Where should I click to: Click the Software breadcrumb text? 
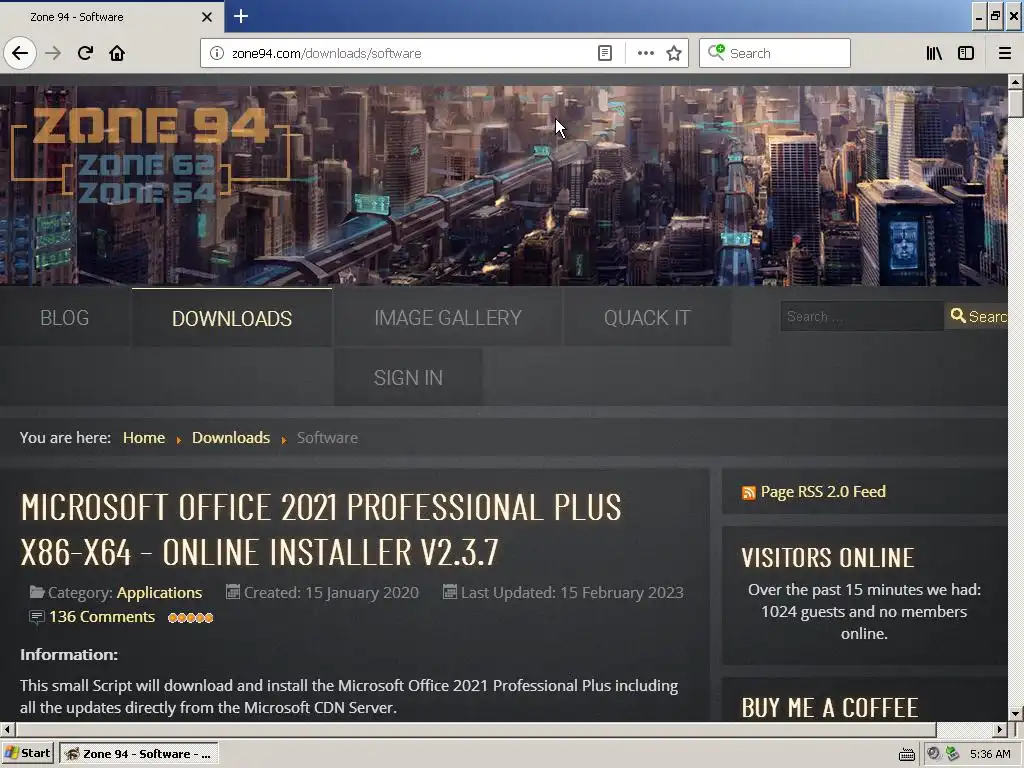327,438
